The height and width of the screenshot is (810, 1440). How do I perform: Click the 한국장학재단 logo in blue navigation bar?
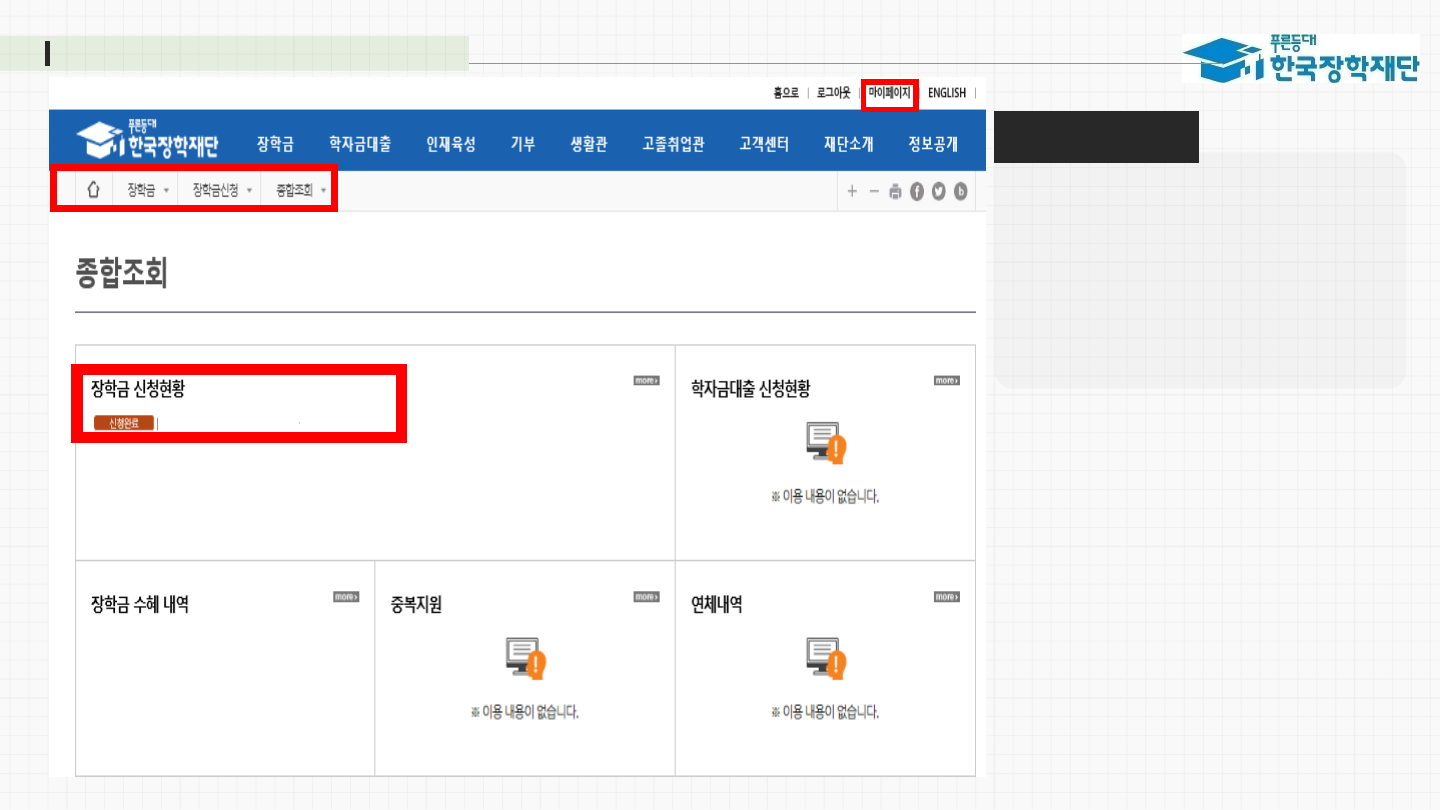pyautogui.click(x=147, y=141)
